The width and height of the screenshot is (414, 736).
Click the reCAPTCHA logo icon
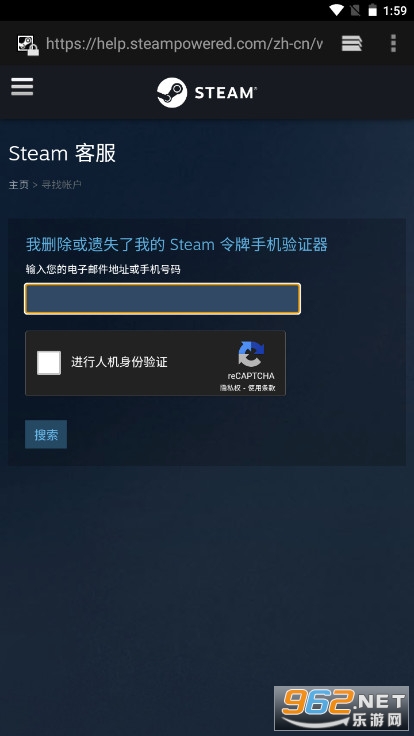pos(251,354)
